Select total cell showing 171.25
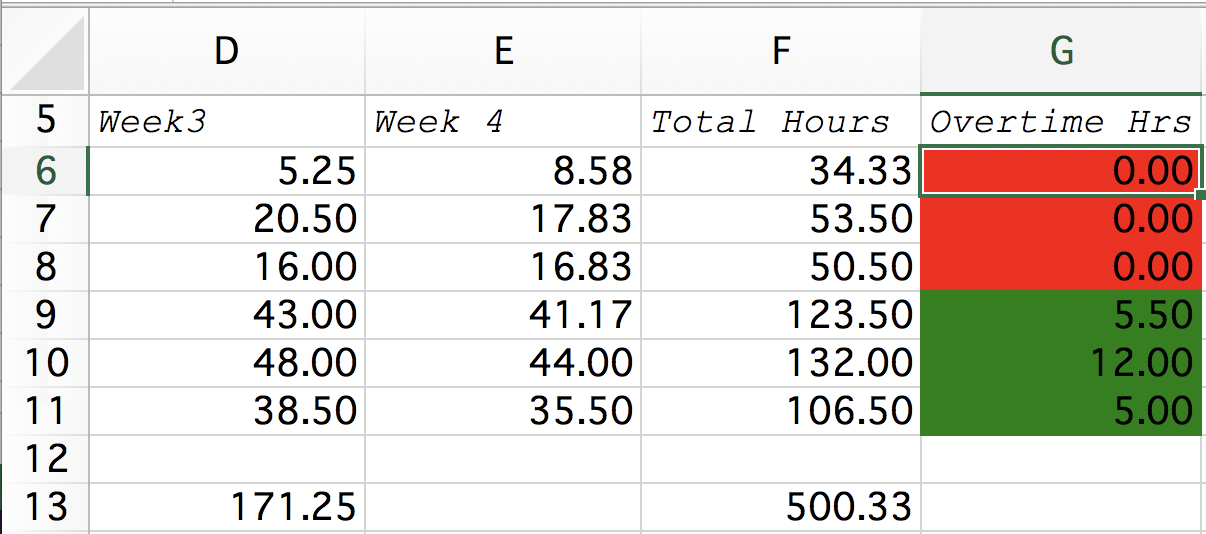The image size is (1206, 534). pos(227,507)
